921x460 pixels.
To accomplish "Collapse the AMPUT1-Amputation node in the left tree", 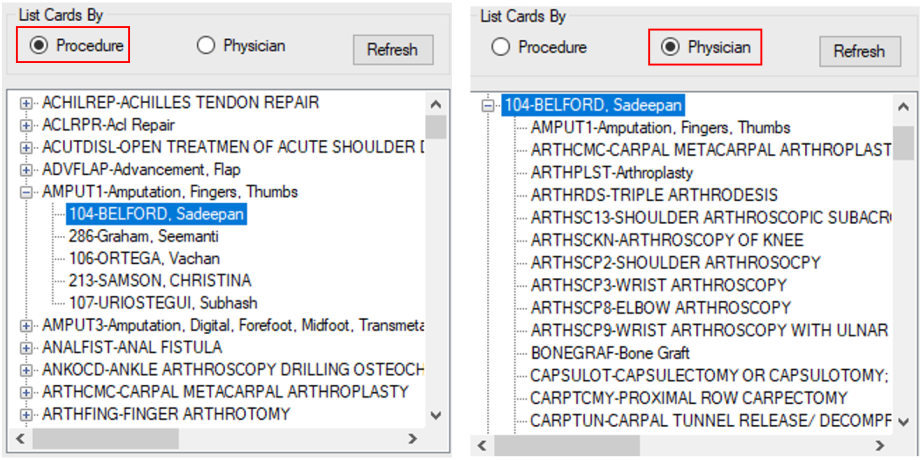I will pyautogui.click(x=26, y=192).
